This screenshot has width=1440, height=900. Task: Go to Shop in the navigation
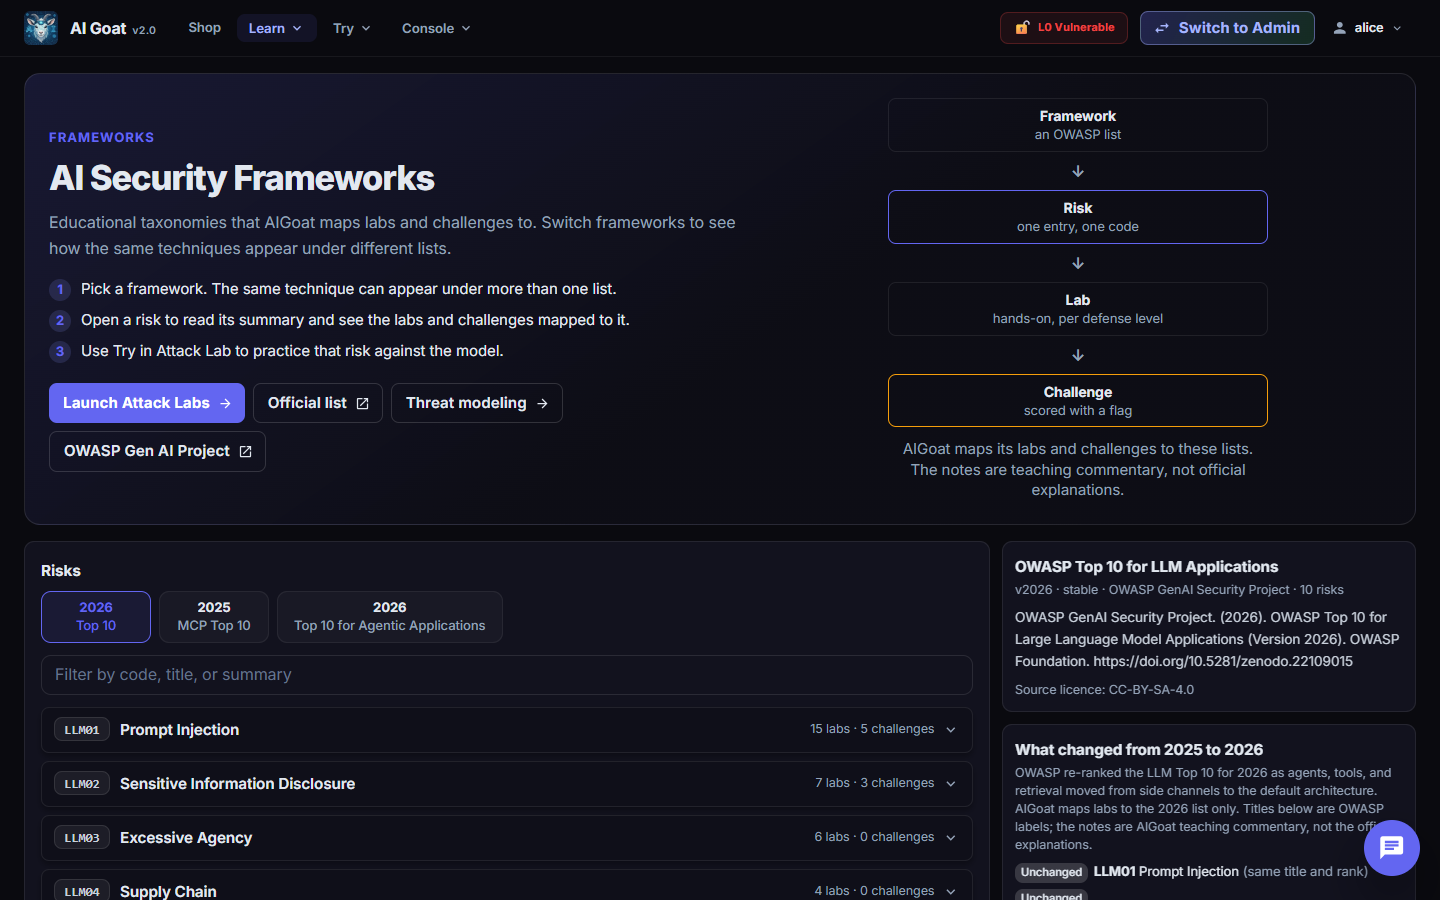click(x=204, y=27)
